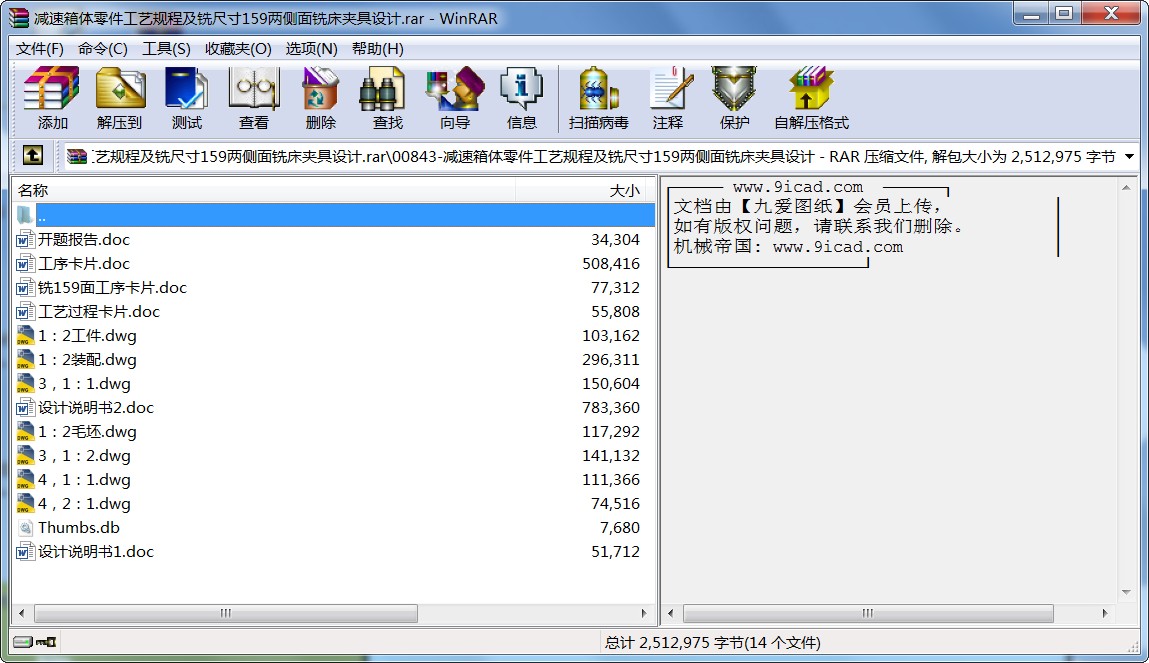The image size is (1149, 663).
Task: Click comment pane horizontal scrollbar thumb
Action: pyautogui.click(x=868, y=613)
